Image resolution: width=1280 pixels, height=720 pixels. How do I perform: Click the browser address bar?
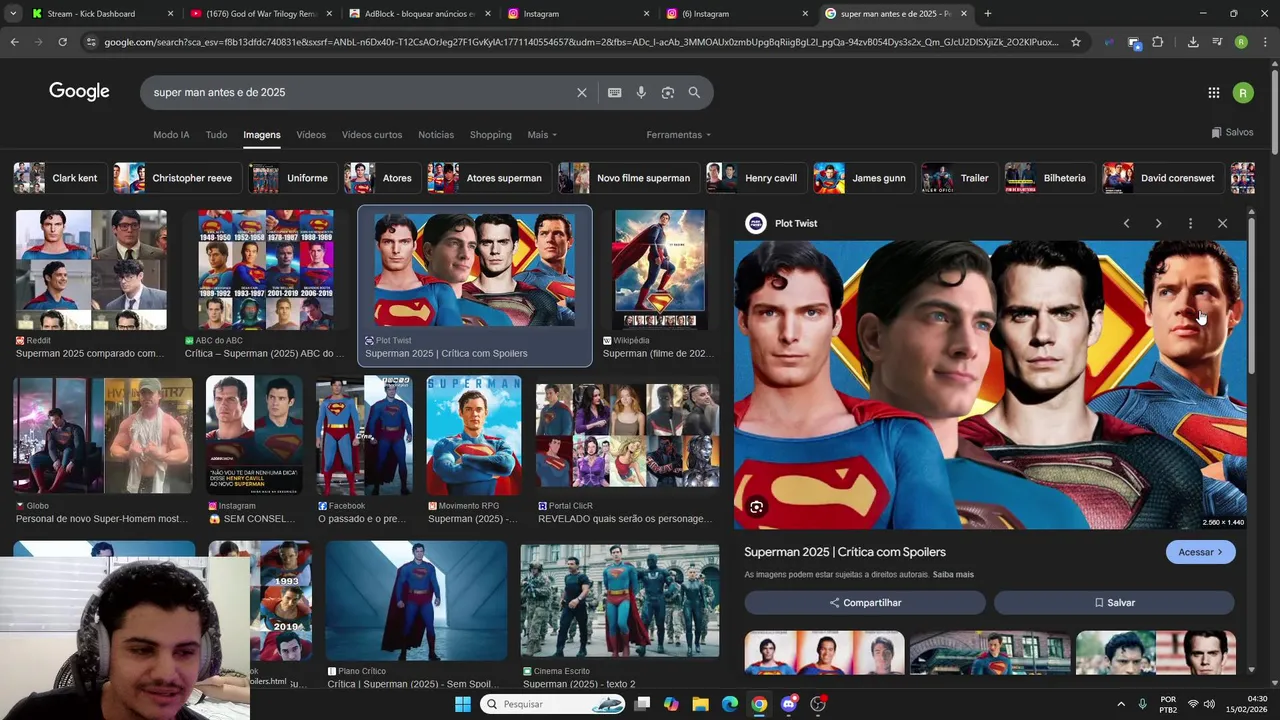[580, 42]
